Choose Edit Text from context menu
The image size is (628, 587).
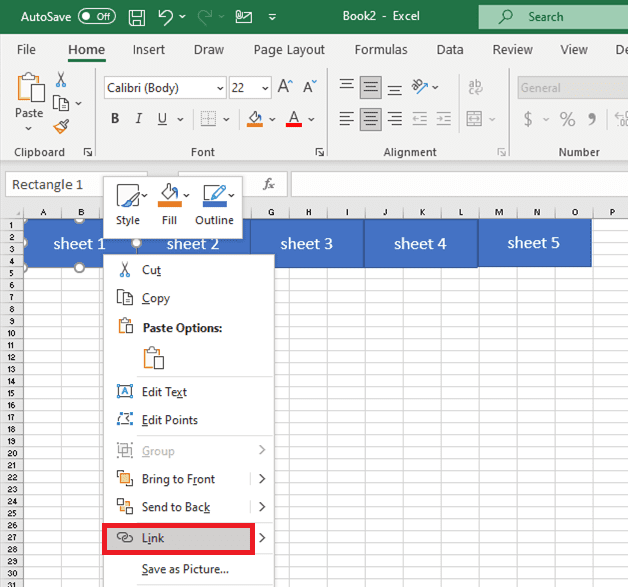[189, 392]
